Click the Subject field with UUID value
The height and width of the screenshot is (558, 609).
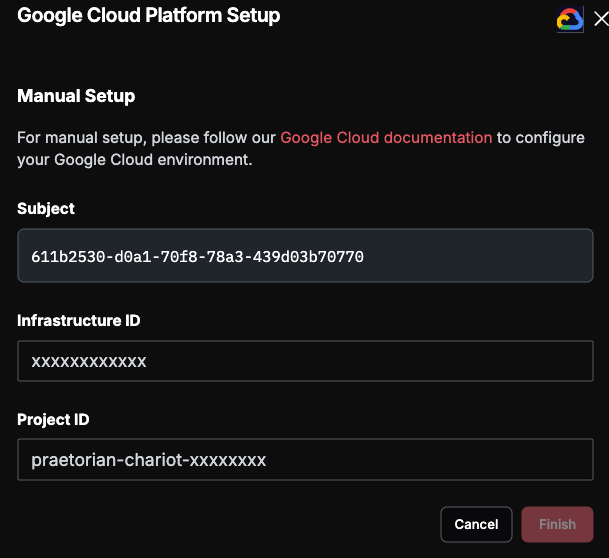pyautogui.click(x=305, y=256)
